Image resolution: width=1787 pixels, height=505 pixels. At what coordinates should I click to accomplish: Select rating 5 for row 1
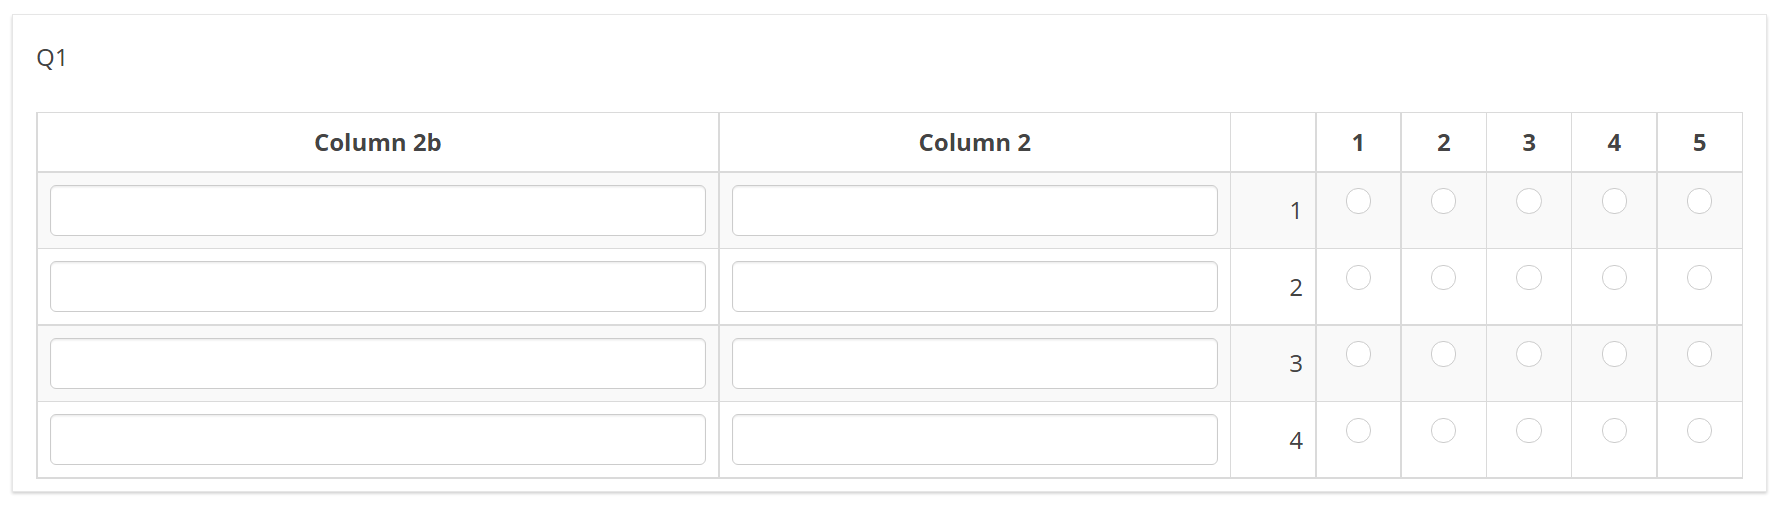(1699, 201)
